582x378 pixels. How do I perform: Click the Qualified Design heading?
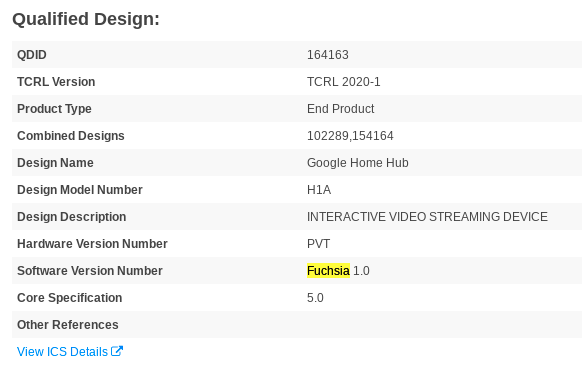pyautogui.click(x=86, y=19)
